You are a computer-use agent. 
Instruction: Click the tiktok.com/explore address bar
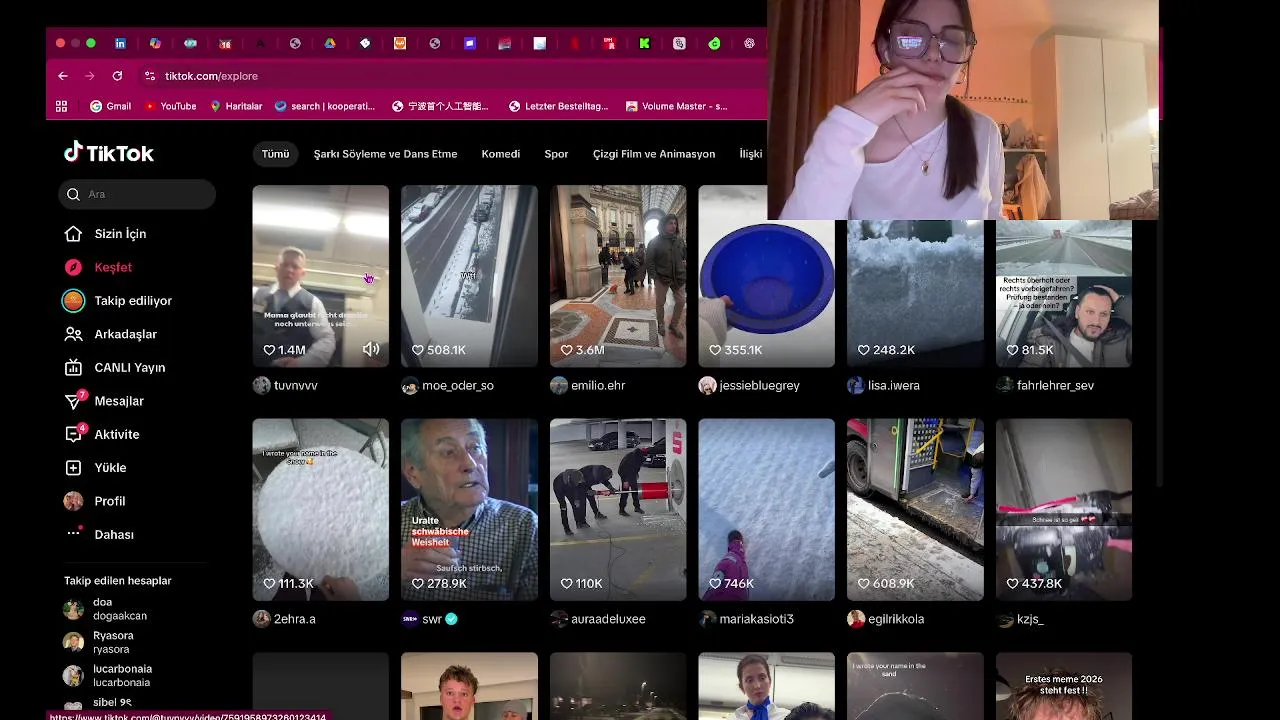click(x=211, y=76)
